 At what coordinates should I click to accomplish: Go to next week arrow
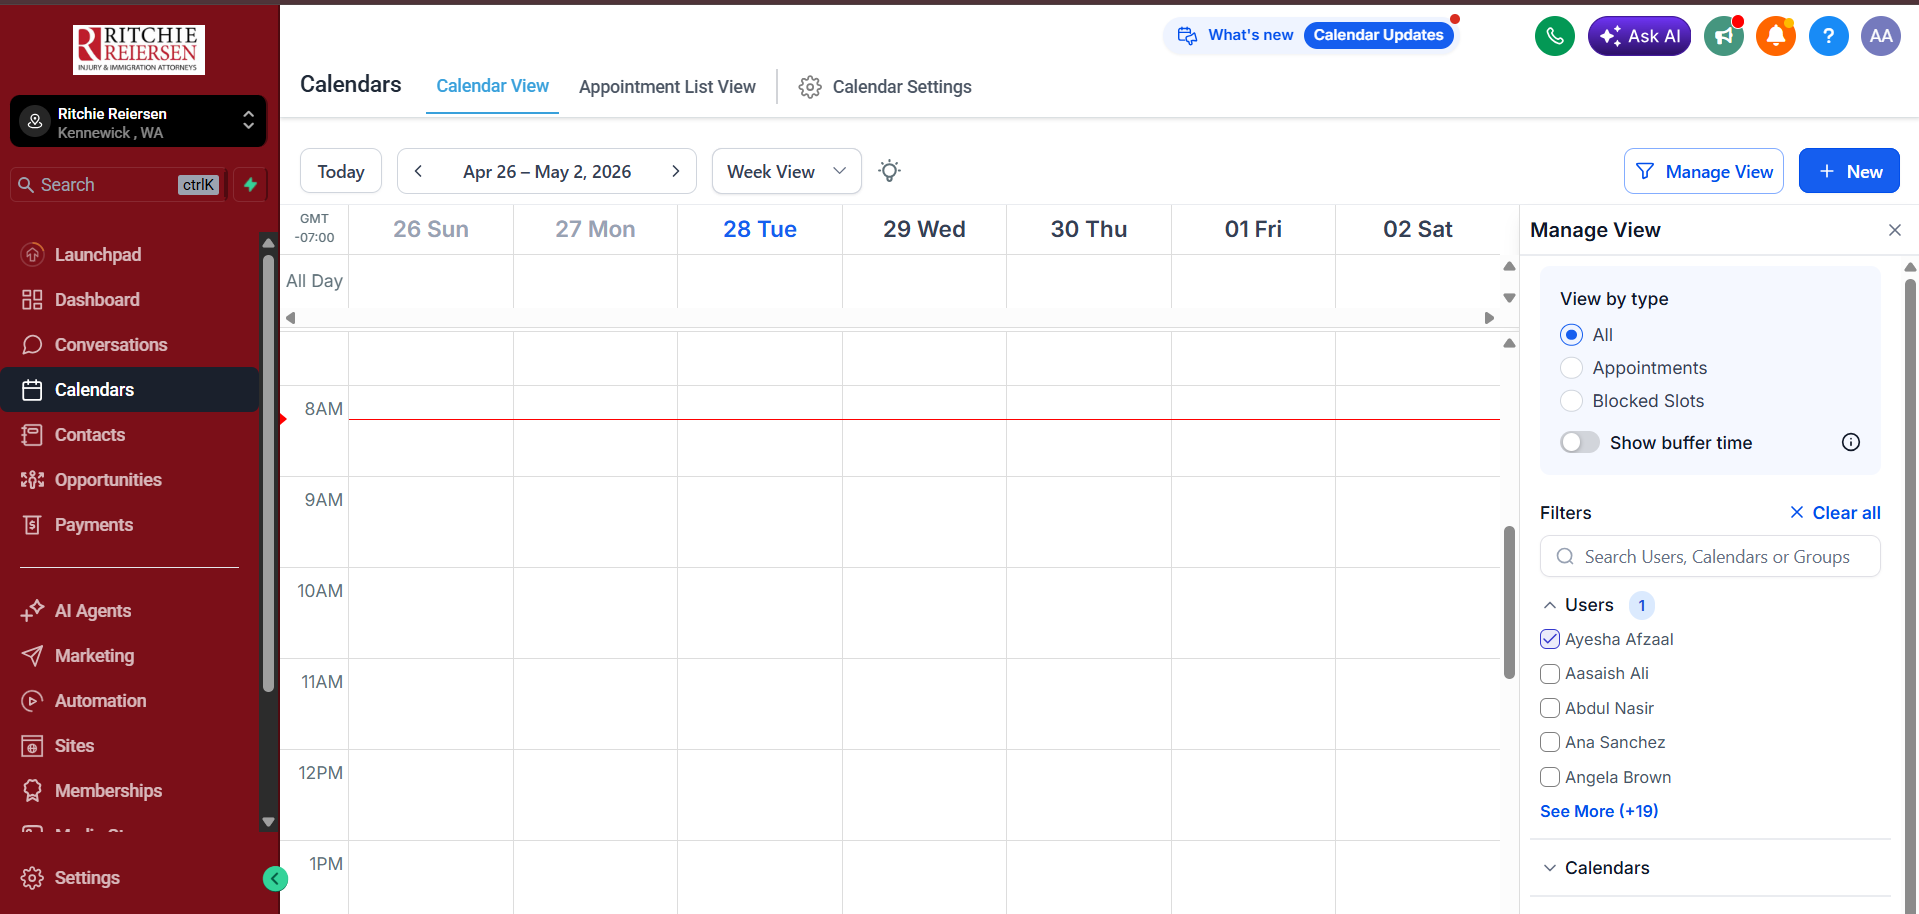tap(676, 171)
